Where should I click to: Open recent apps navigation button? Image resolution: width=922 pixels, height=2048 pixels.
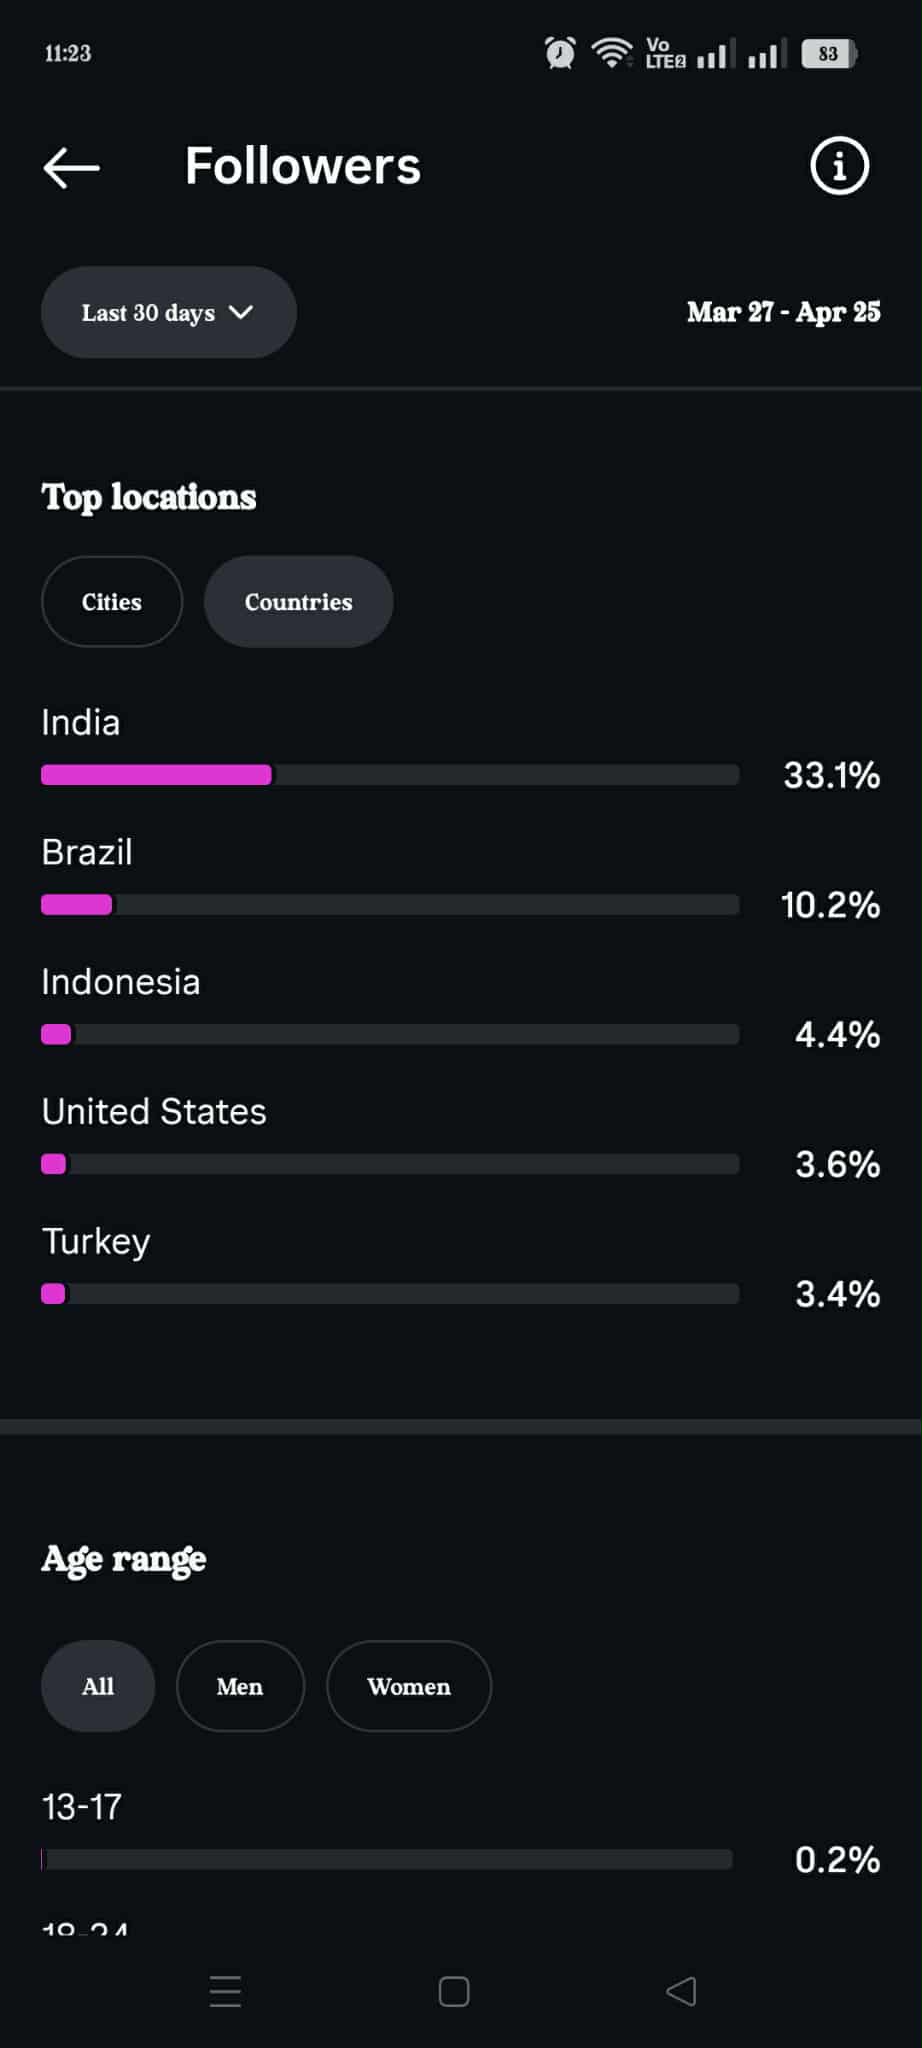[226, 1991]
